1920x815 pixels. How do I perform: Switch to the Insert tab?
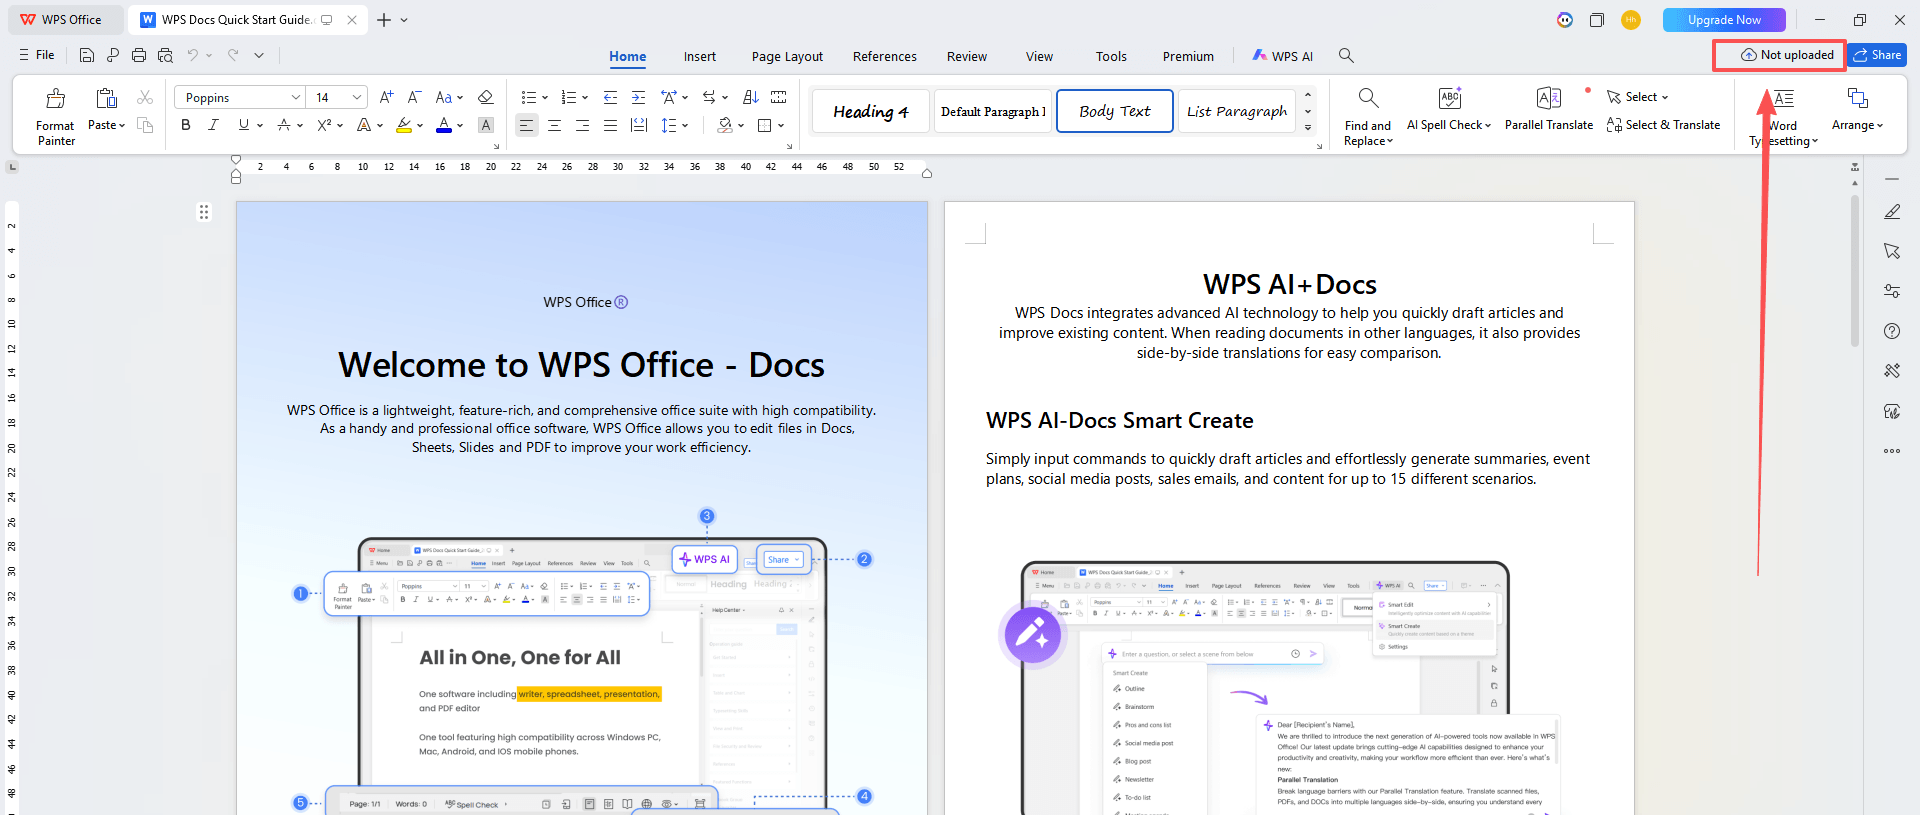699,57
